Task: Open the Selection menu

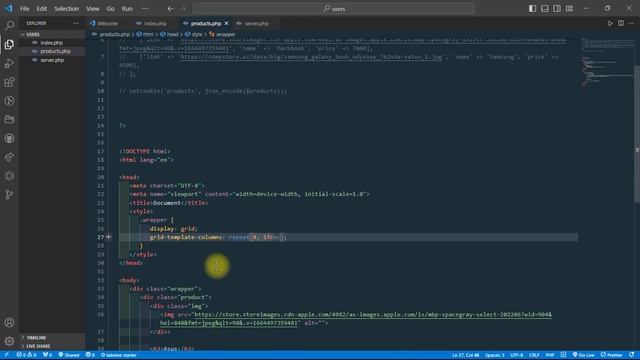Action: pos(67,9)
